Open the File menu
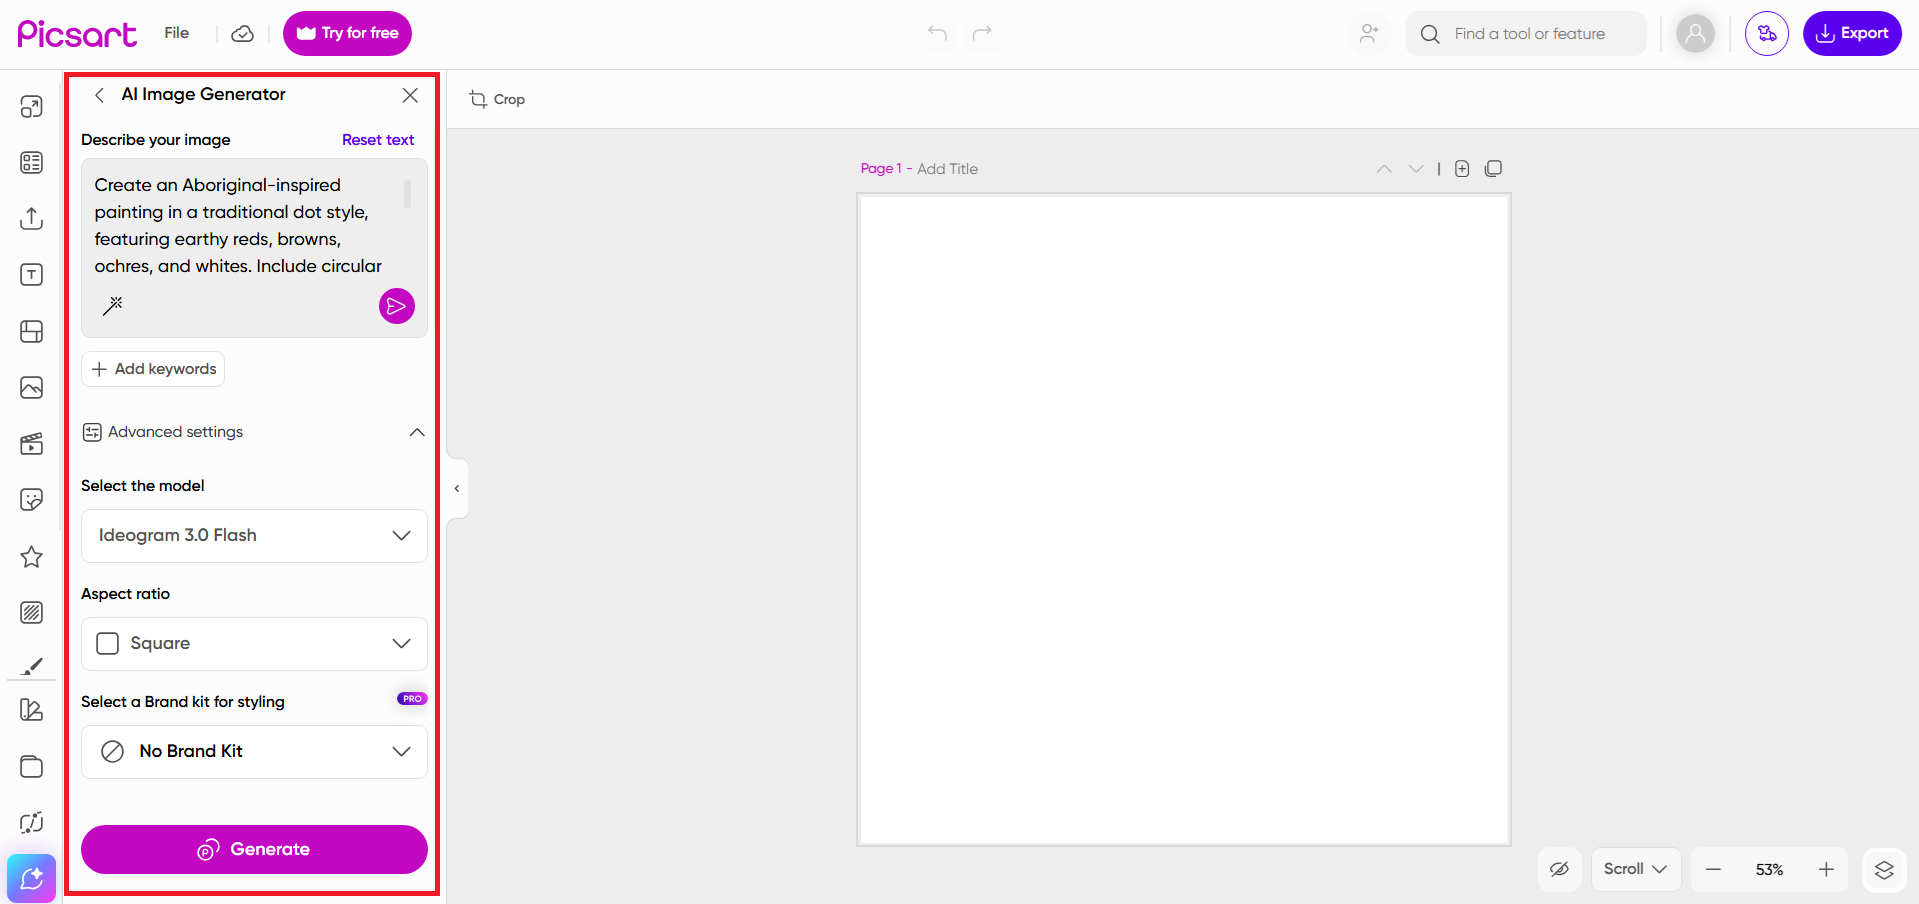The height and width of the screenshot is (904, 1919). click(177, 33)
